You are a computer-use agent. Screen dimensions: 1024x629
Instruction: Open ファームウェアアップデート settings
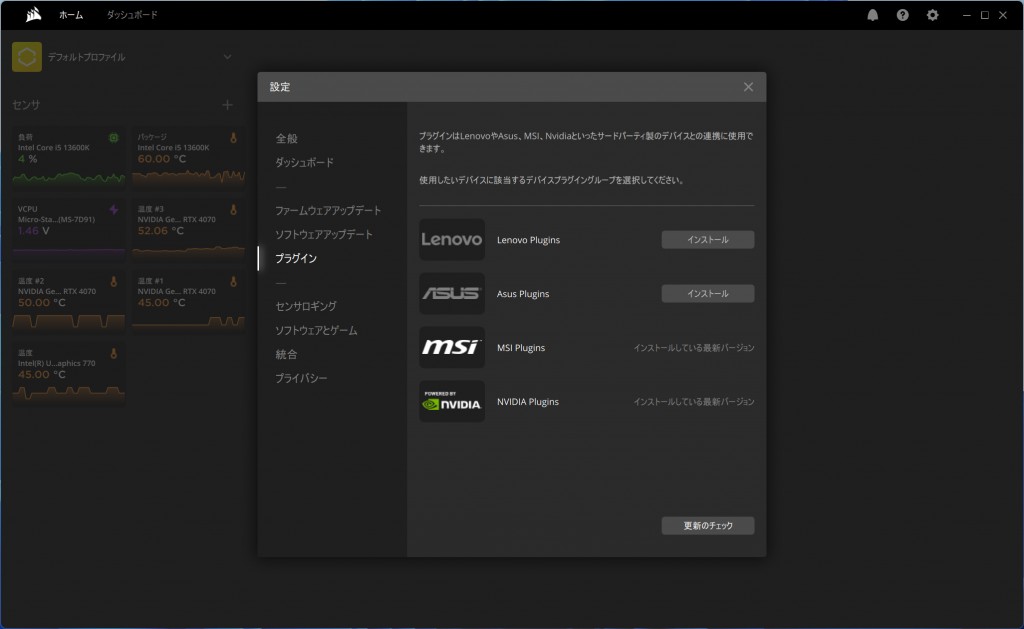coord(328,210)
